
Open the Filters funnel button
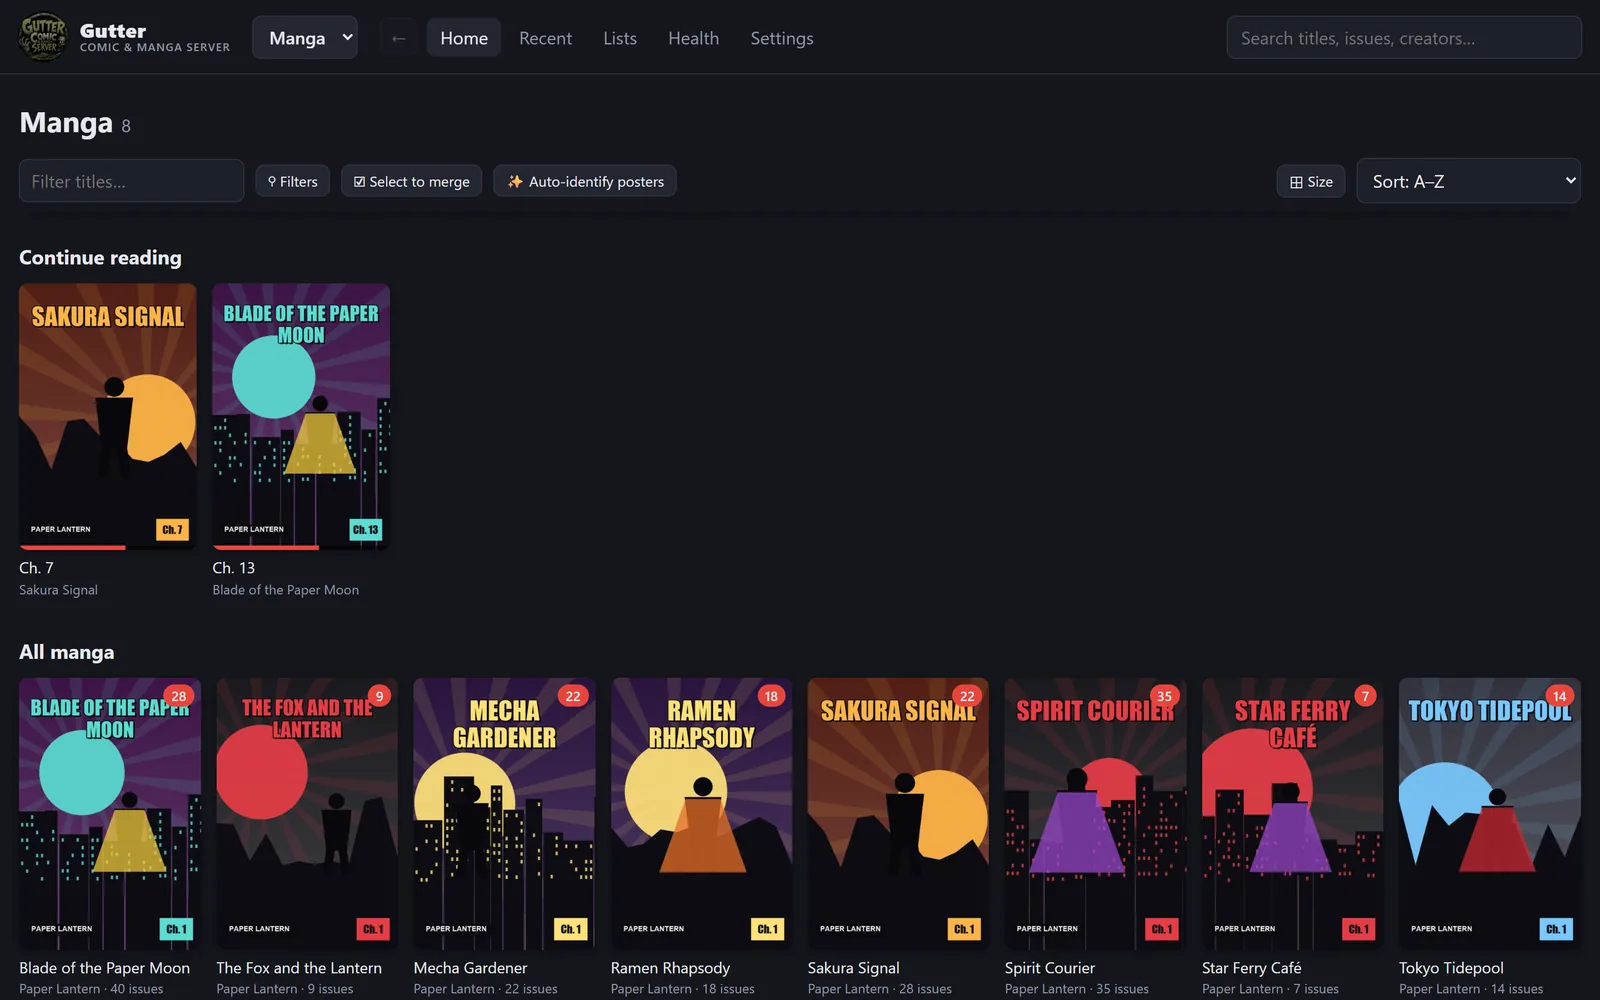[x=292, y=181]
